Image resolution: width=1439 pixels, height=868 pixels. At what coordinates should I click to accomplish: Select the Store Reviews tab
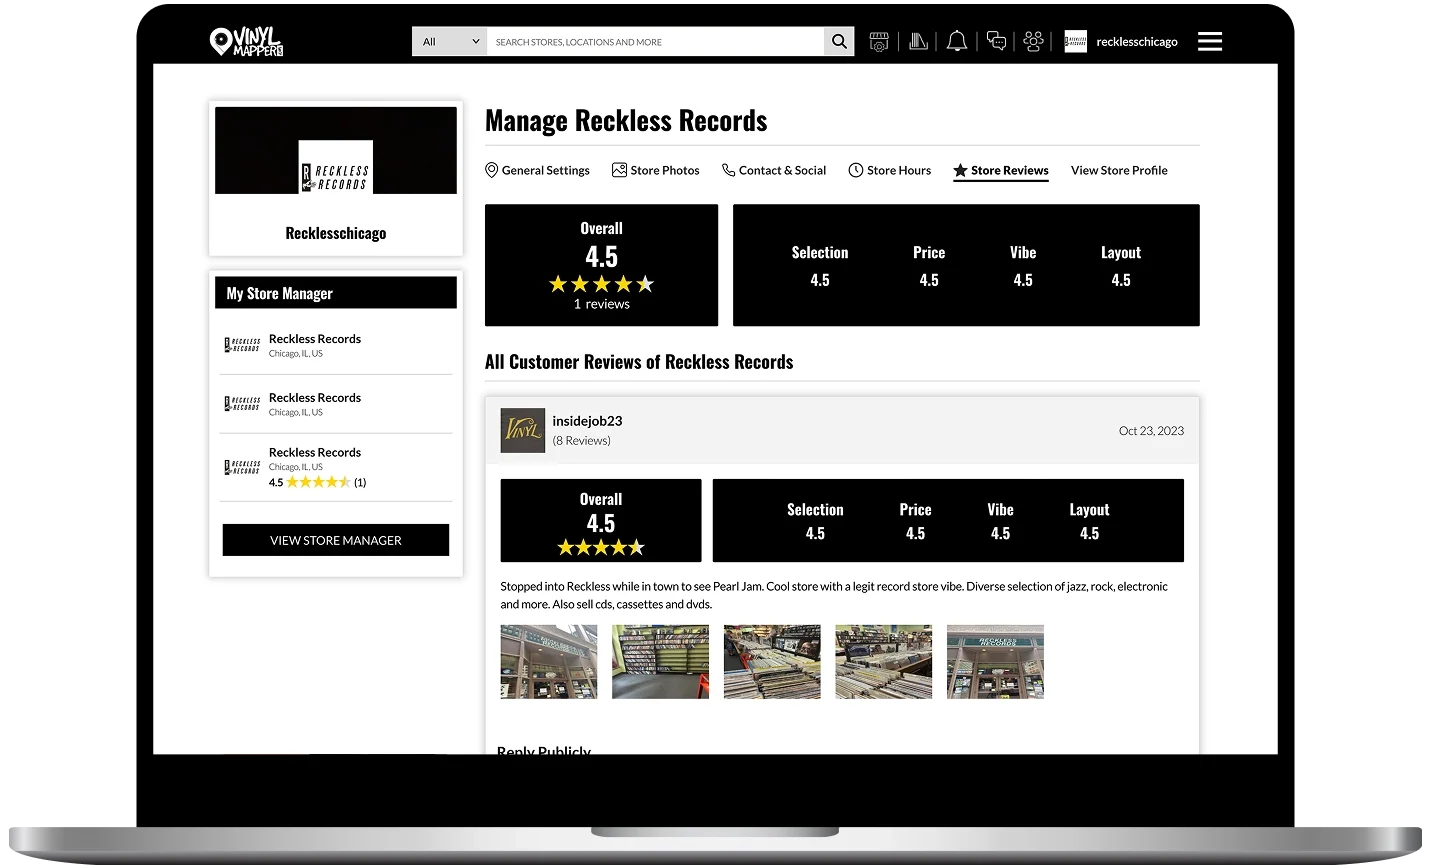point(1001,170)
